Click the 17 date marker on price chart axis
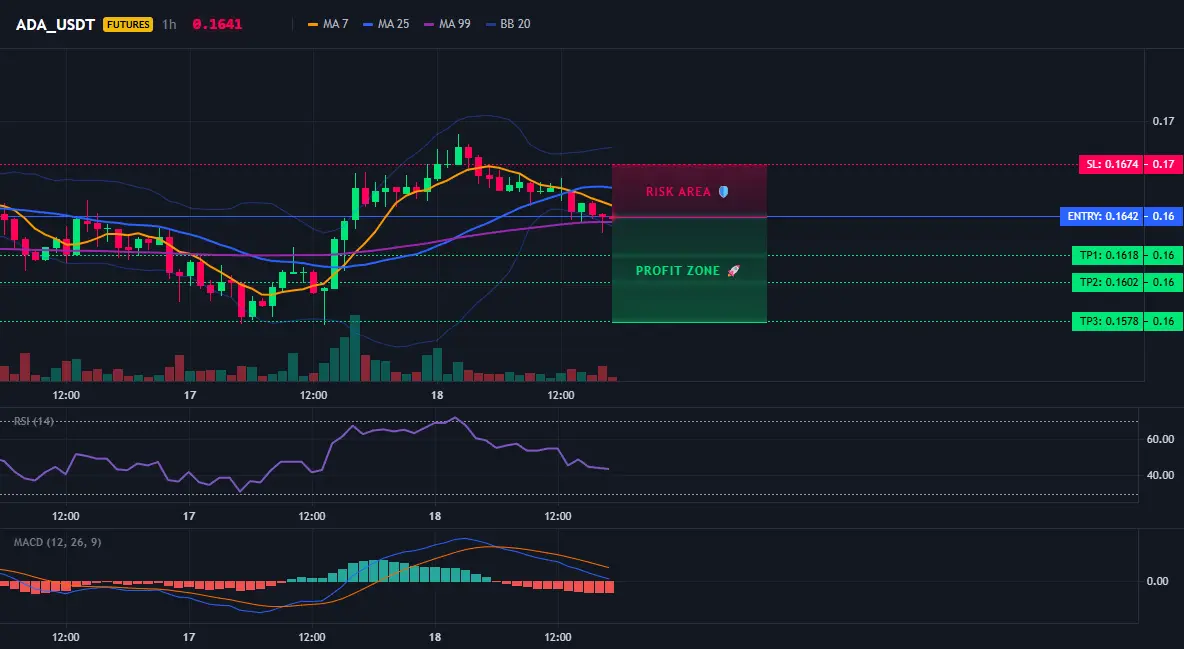1184x649 pixels. 190,395
